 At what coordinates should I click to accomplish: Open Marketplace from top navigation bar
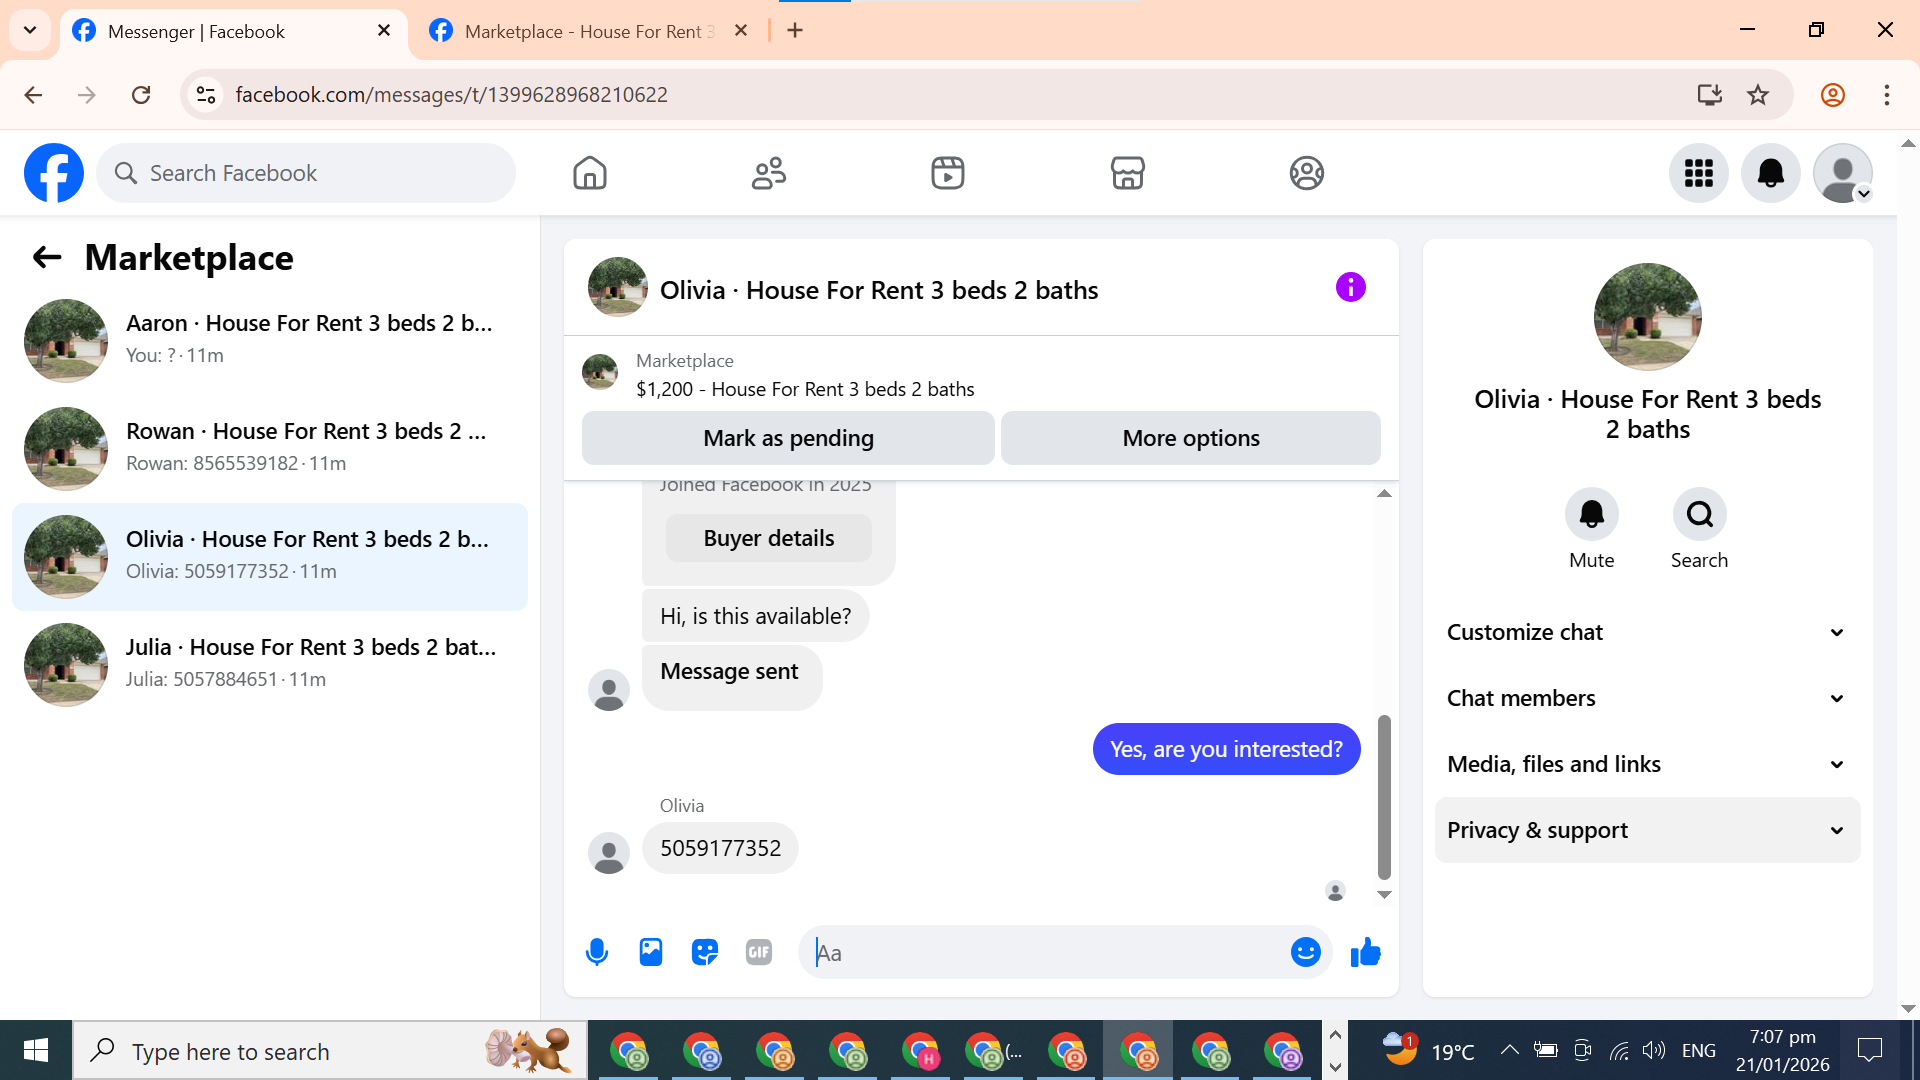coord(1127,173)
